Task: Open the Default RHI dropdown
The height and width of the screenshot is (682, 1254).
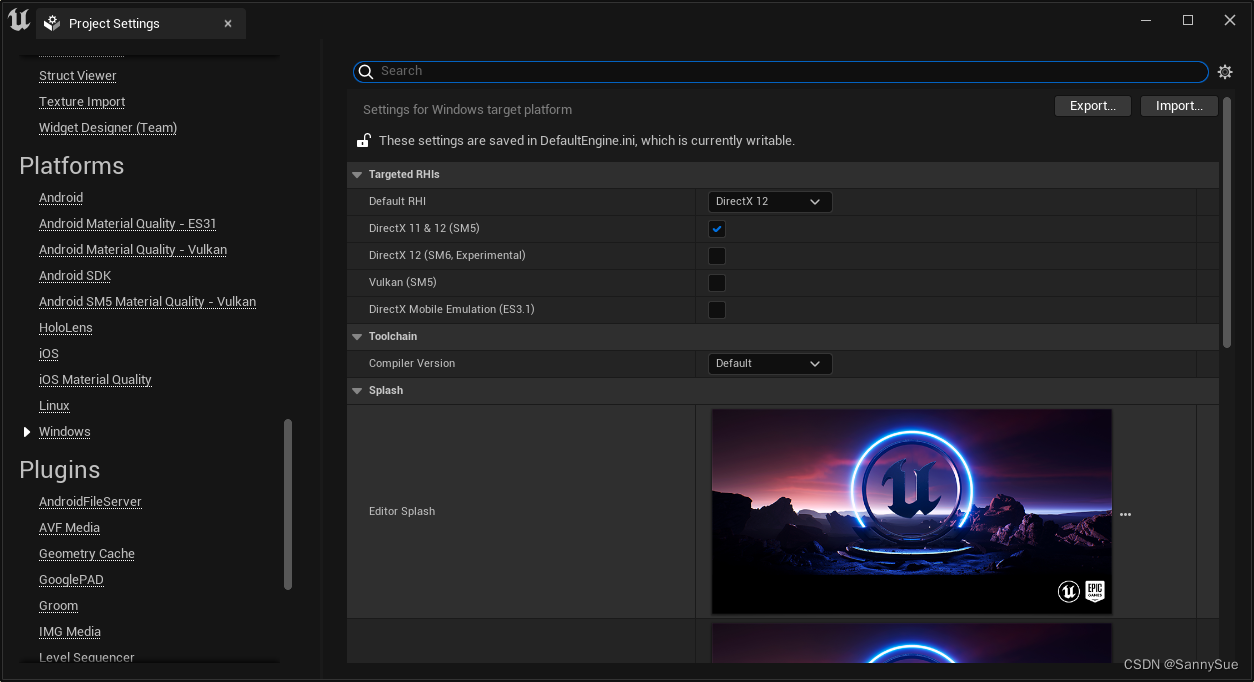Action: tap(770, 202)
